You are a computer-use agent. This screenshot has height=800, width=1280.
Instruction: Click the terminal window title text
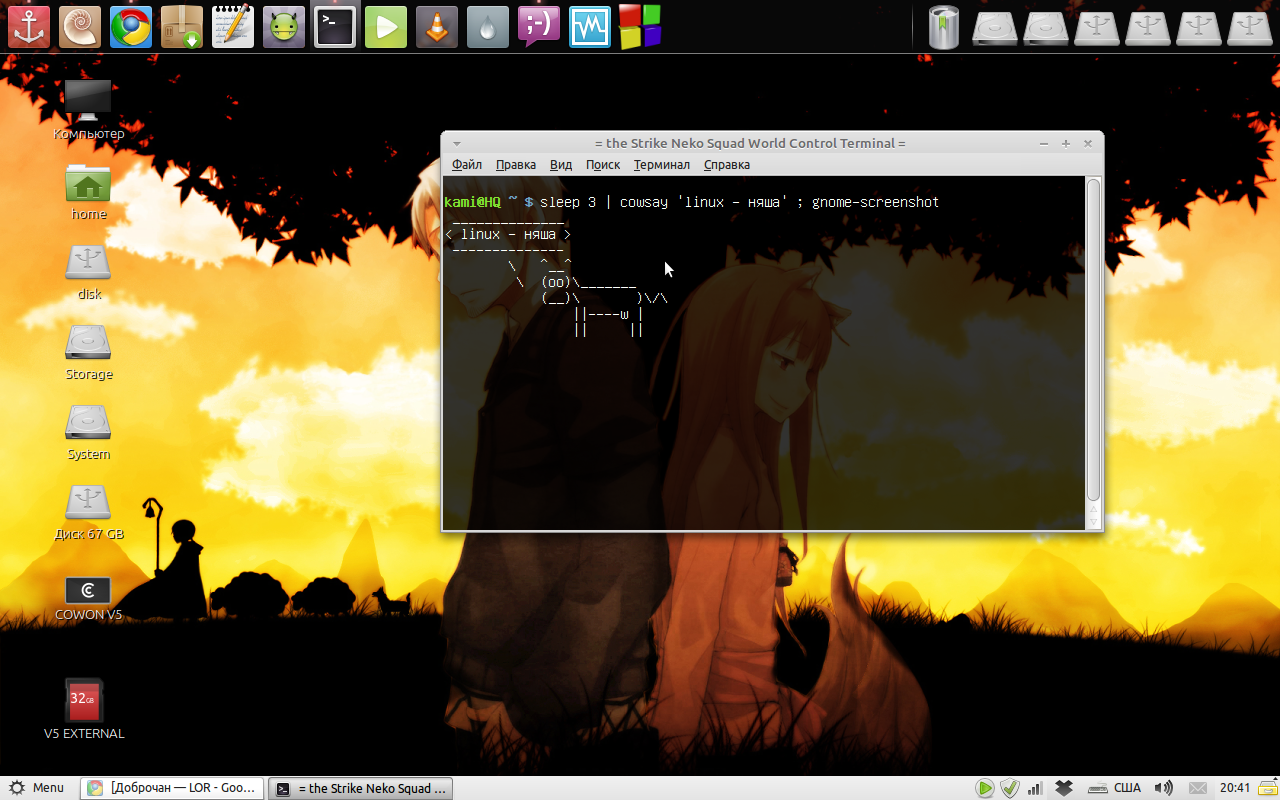750,143
